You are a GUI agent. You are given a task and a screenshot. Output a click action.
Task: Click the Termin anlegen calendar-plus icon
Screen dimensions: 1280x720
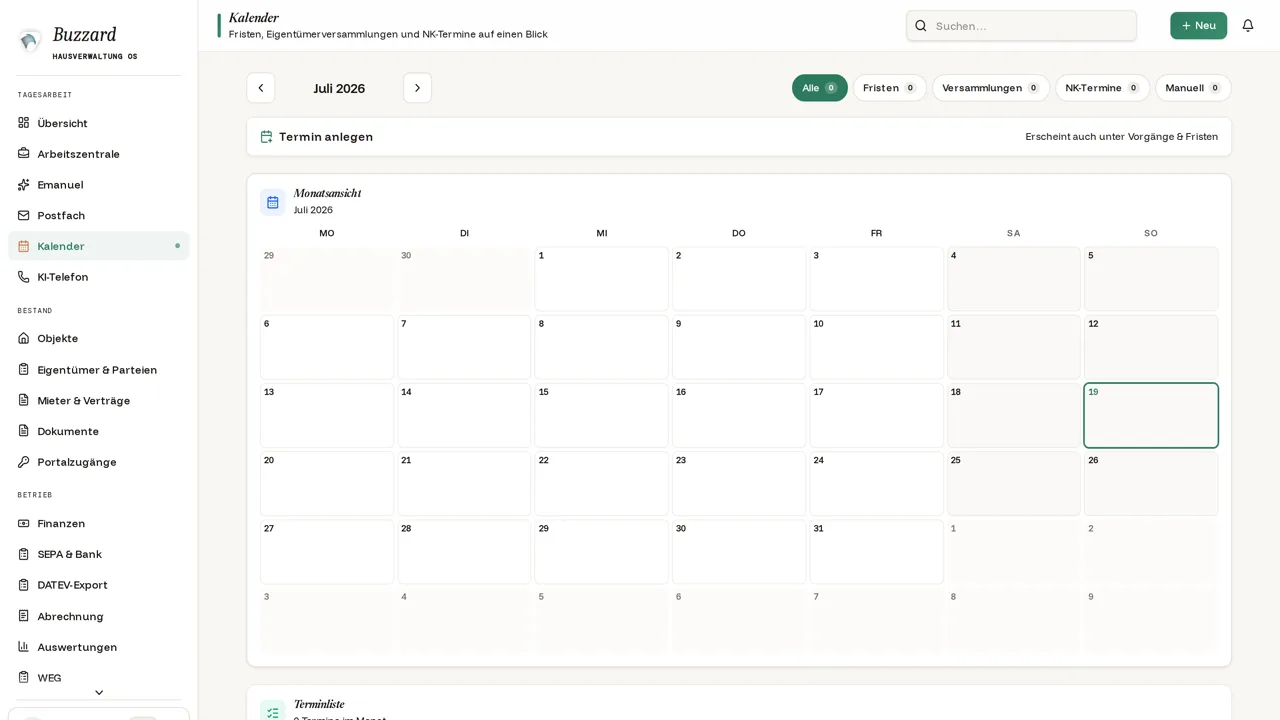coord(267,137)
